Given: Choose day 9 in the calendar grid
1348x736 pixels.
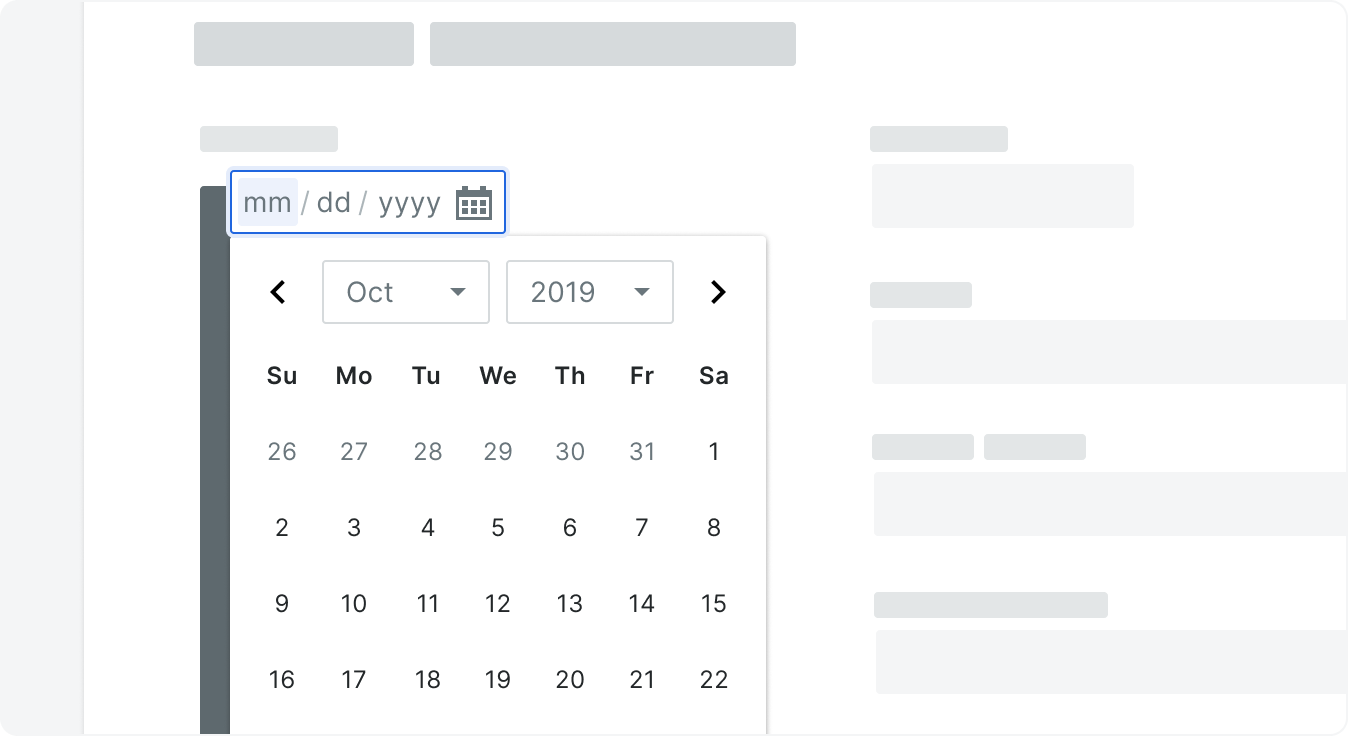Looking at the screenshot, I should [282, 604].
